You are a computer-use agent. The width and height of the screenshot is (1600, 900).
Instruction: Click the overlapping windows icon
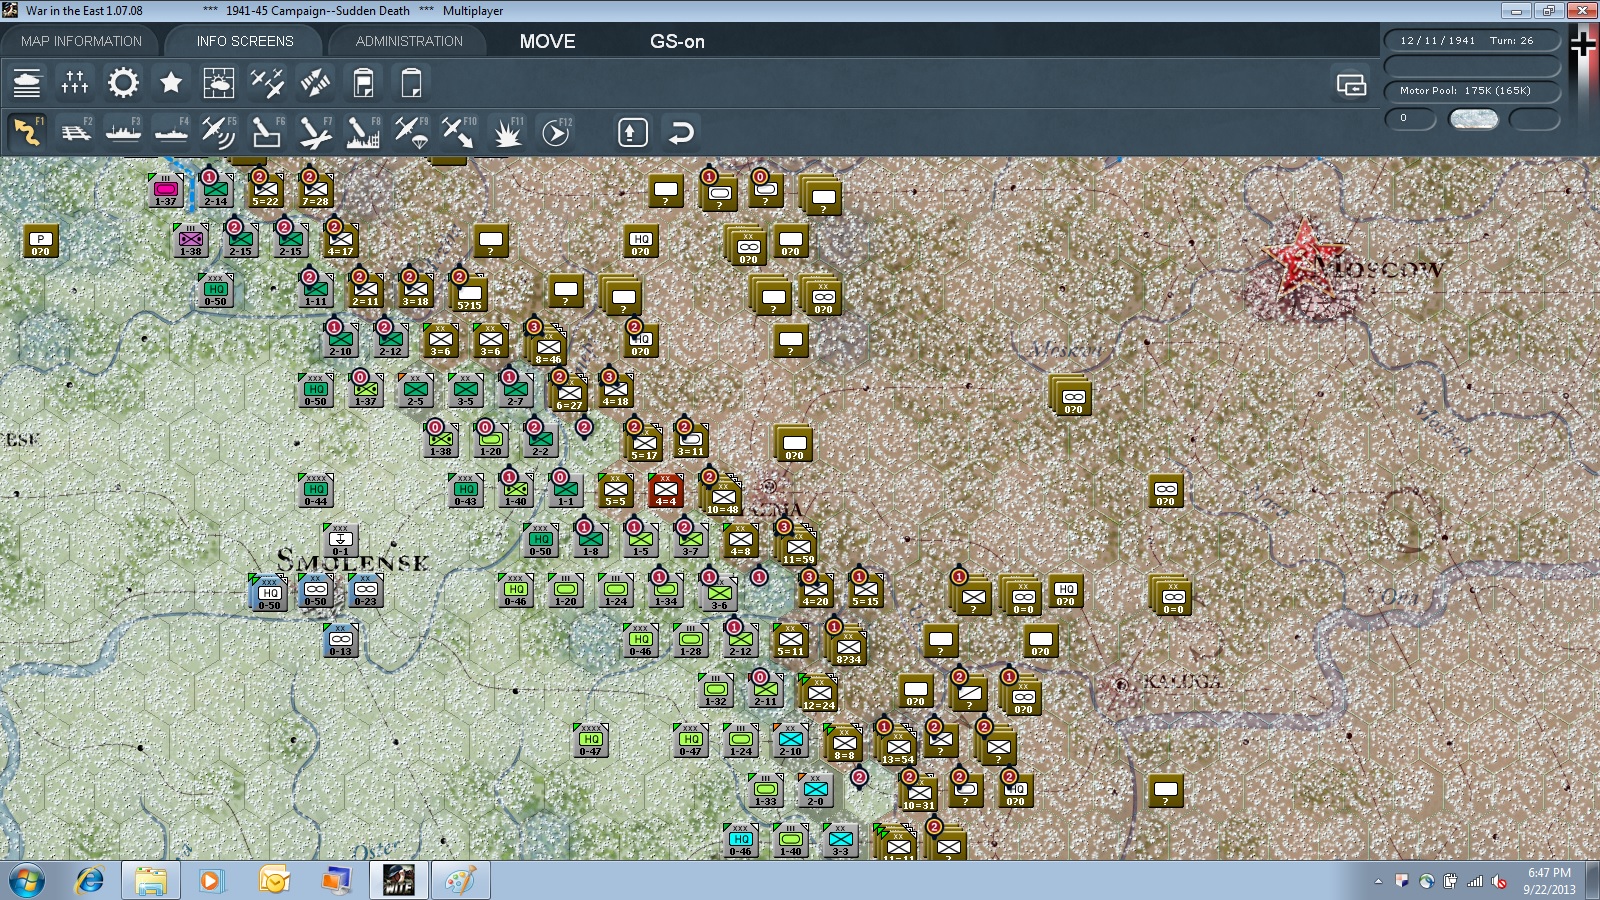pos(1352,85)
